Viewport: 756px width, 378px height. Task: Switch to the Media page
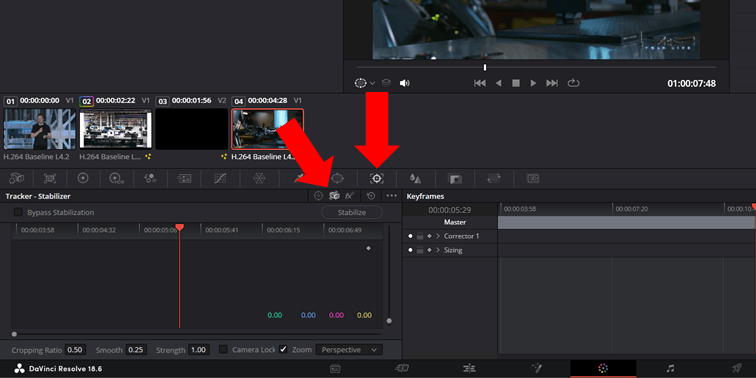click(x=335, y=369)
